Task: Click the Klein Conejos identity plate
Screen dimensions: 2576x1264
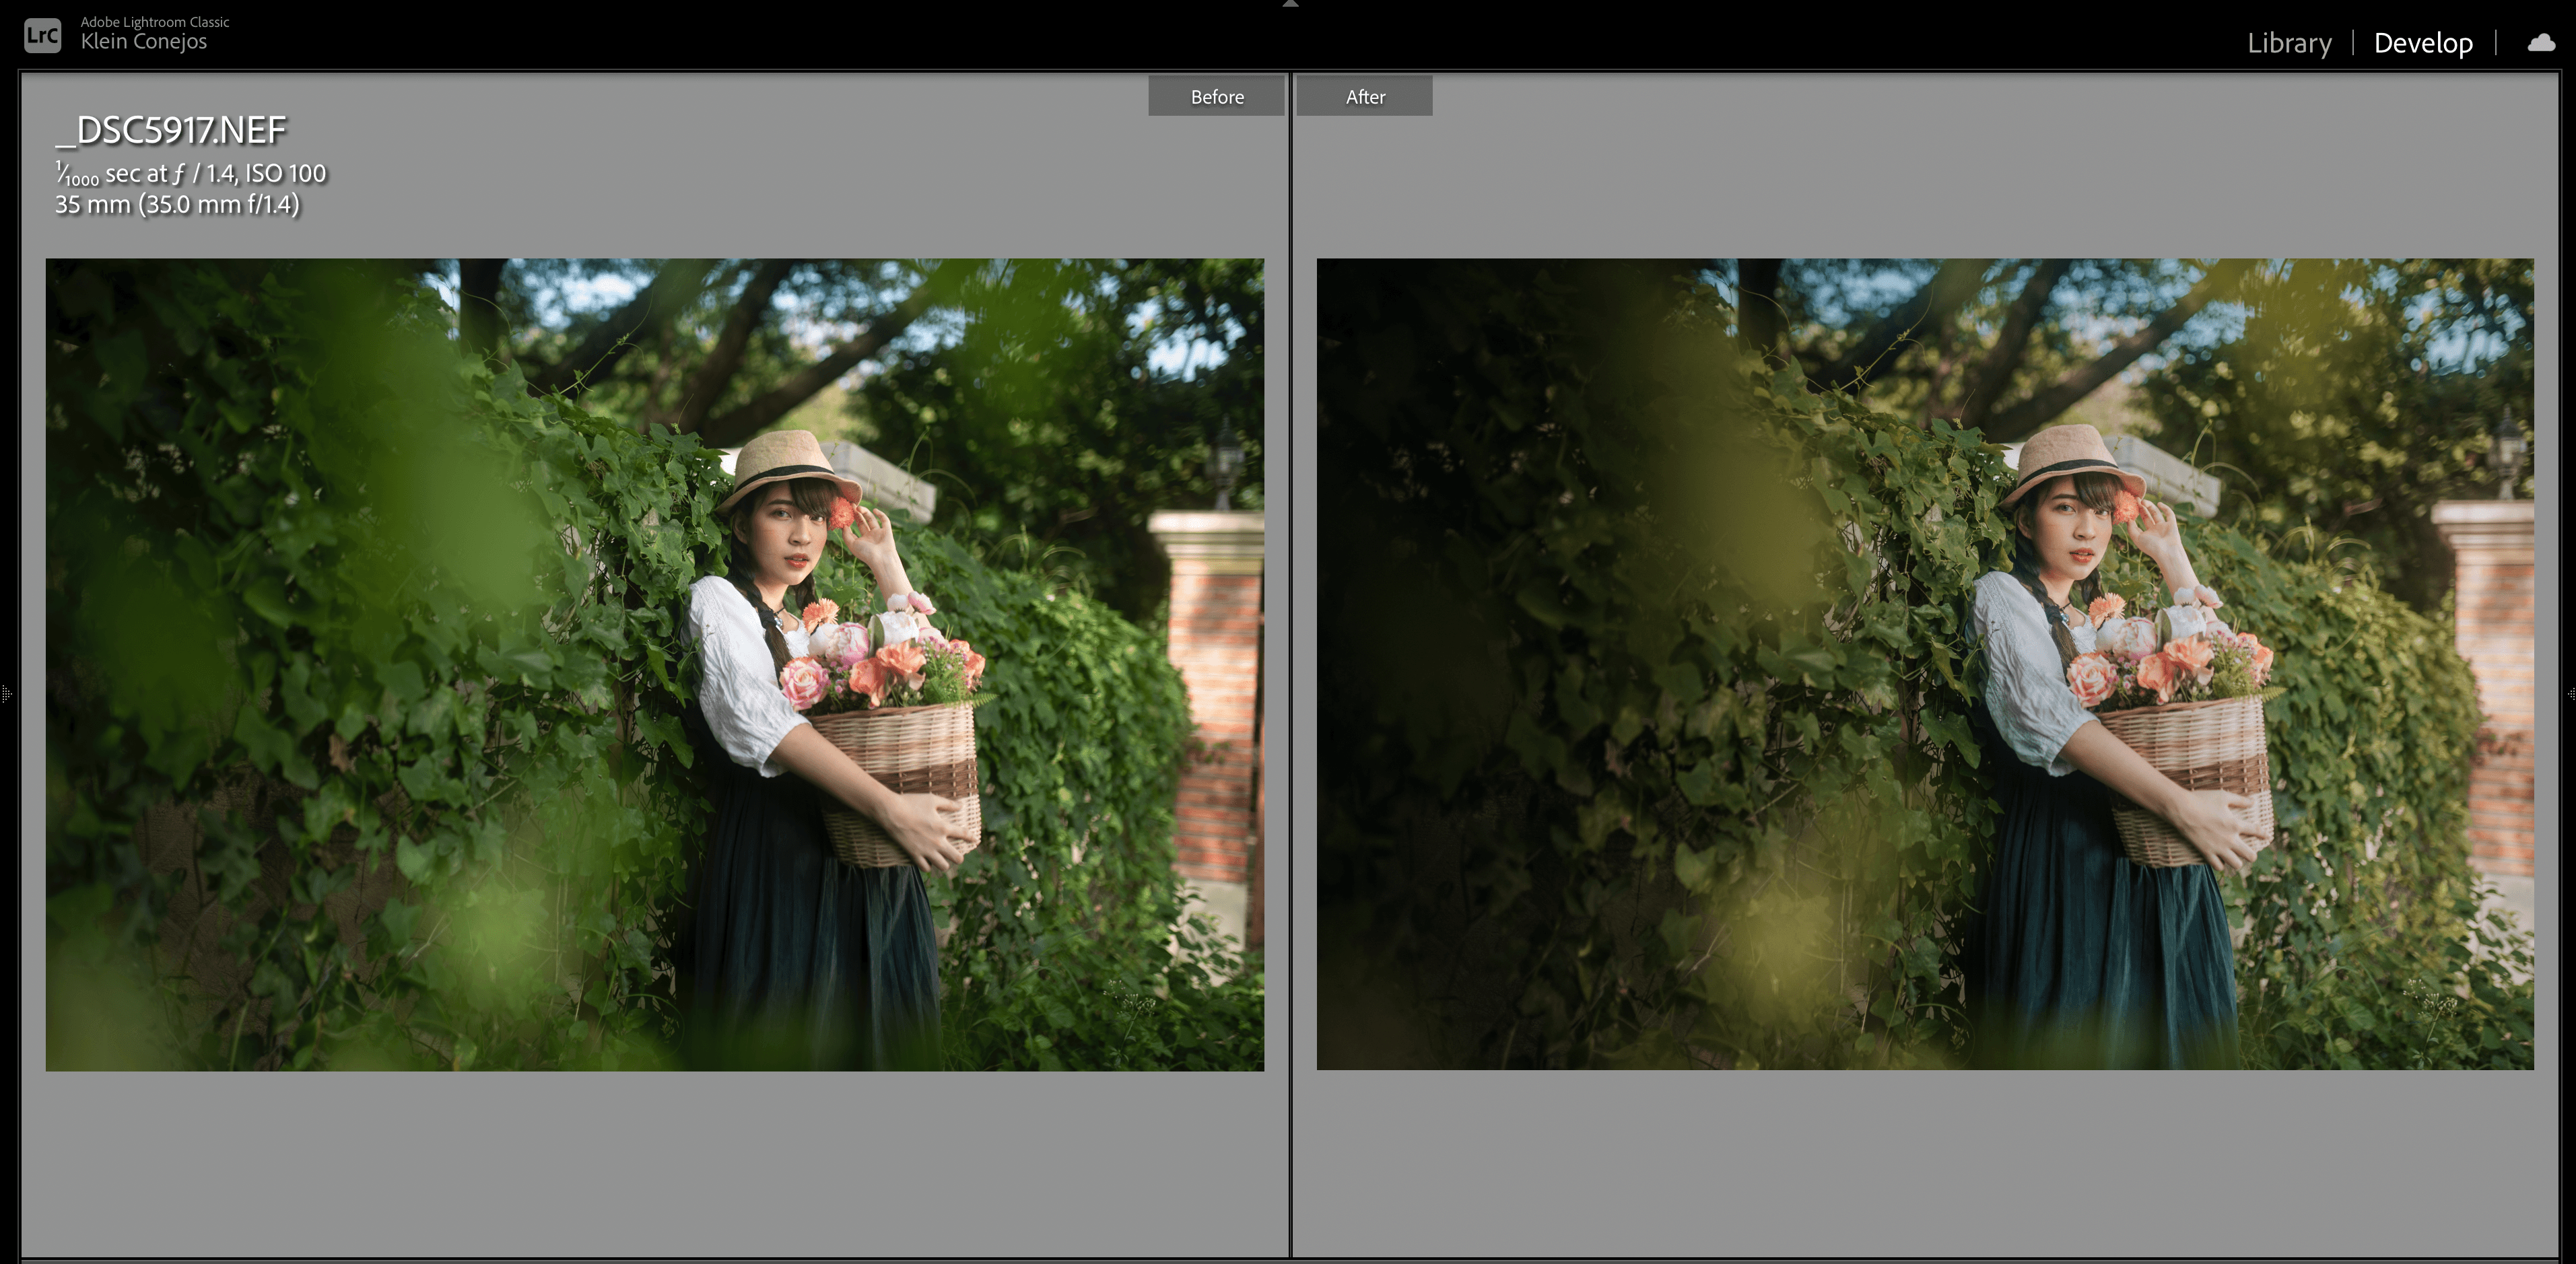Action: [x=143, y=42]
